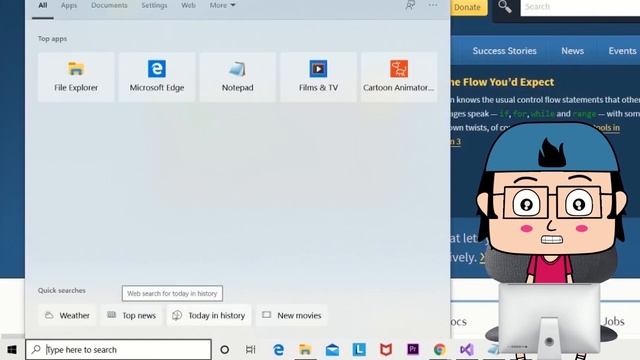Image resolution: width=640 pixels, height=360 pixels.
Task: Open the blue L app on taskbar
Action: (x=359, y=350)
